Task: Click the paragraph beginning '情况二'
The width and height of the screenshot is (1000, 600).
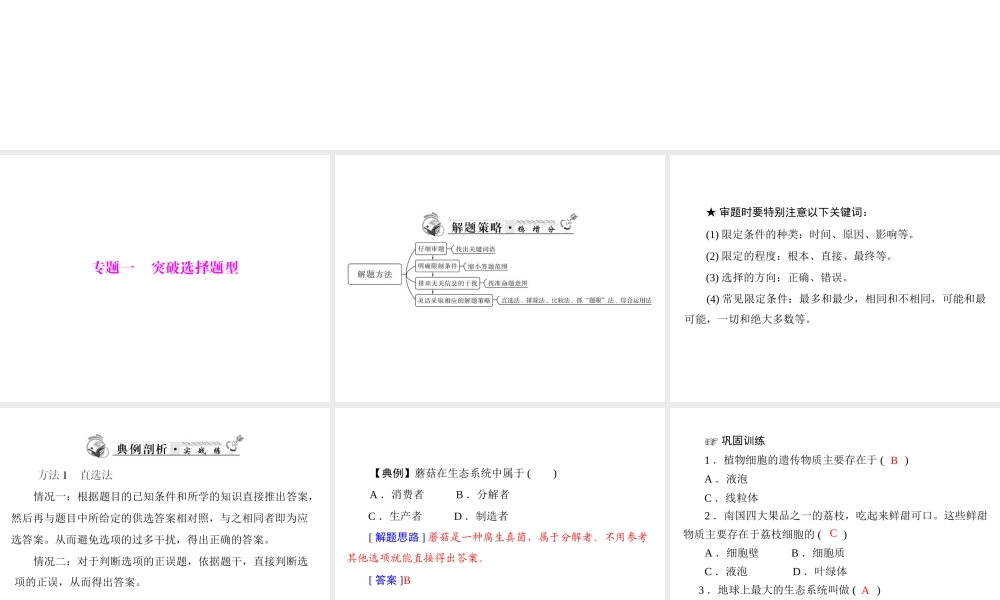Action: [x=161, y=571]
